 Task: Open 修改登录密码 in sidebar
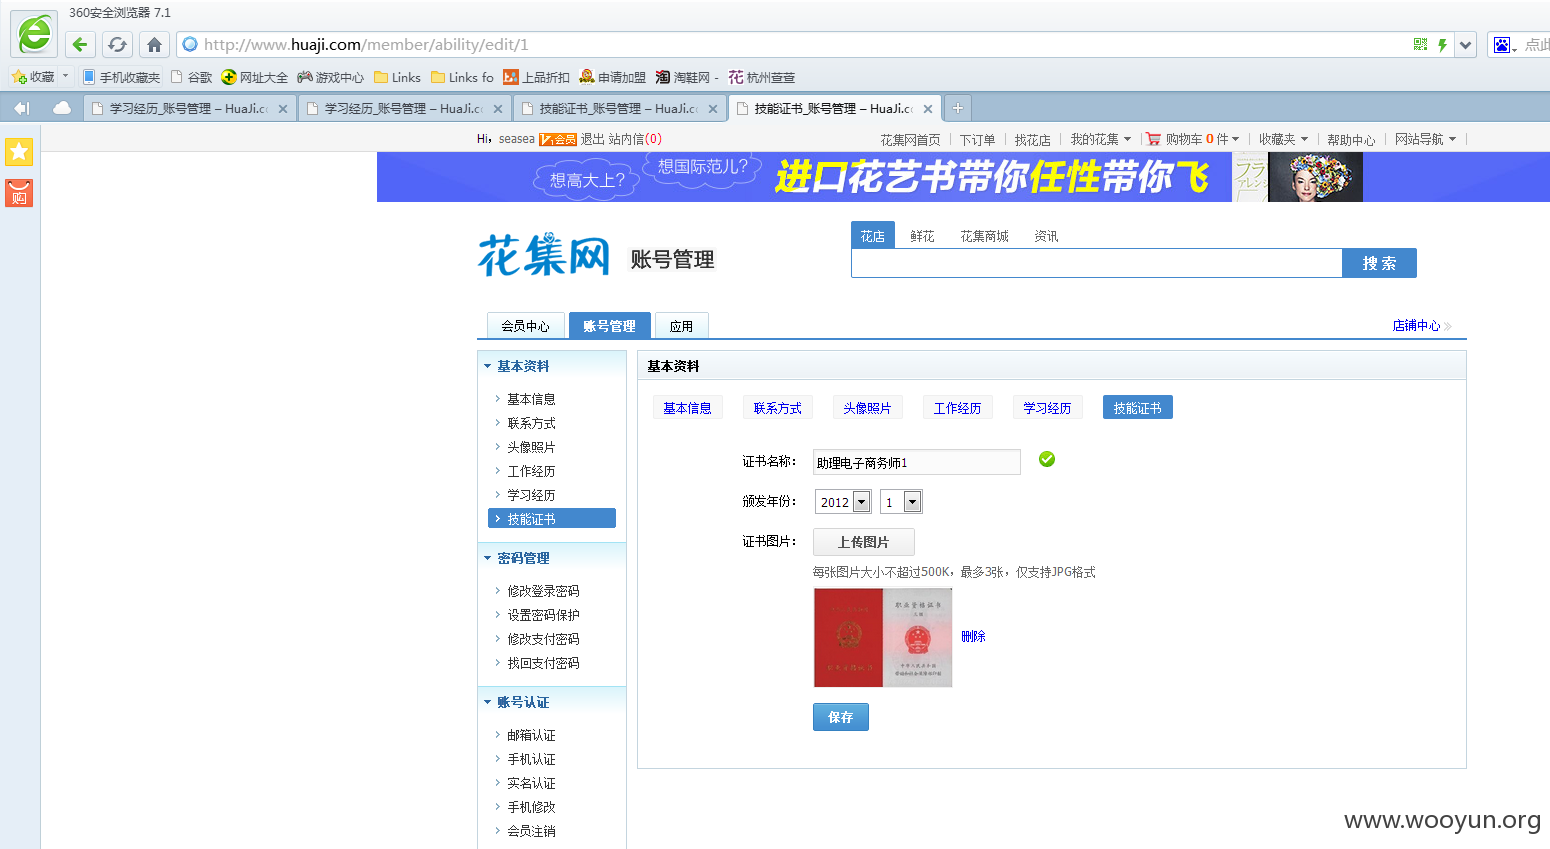[x=543, y=591]
